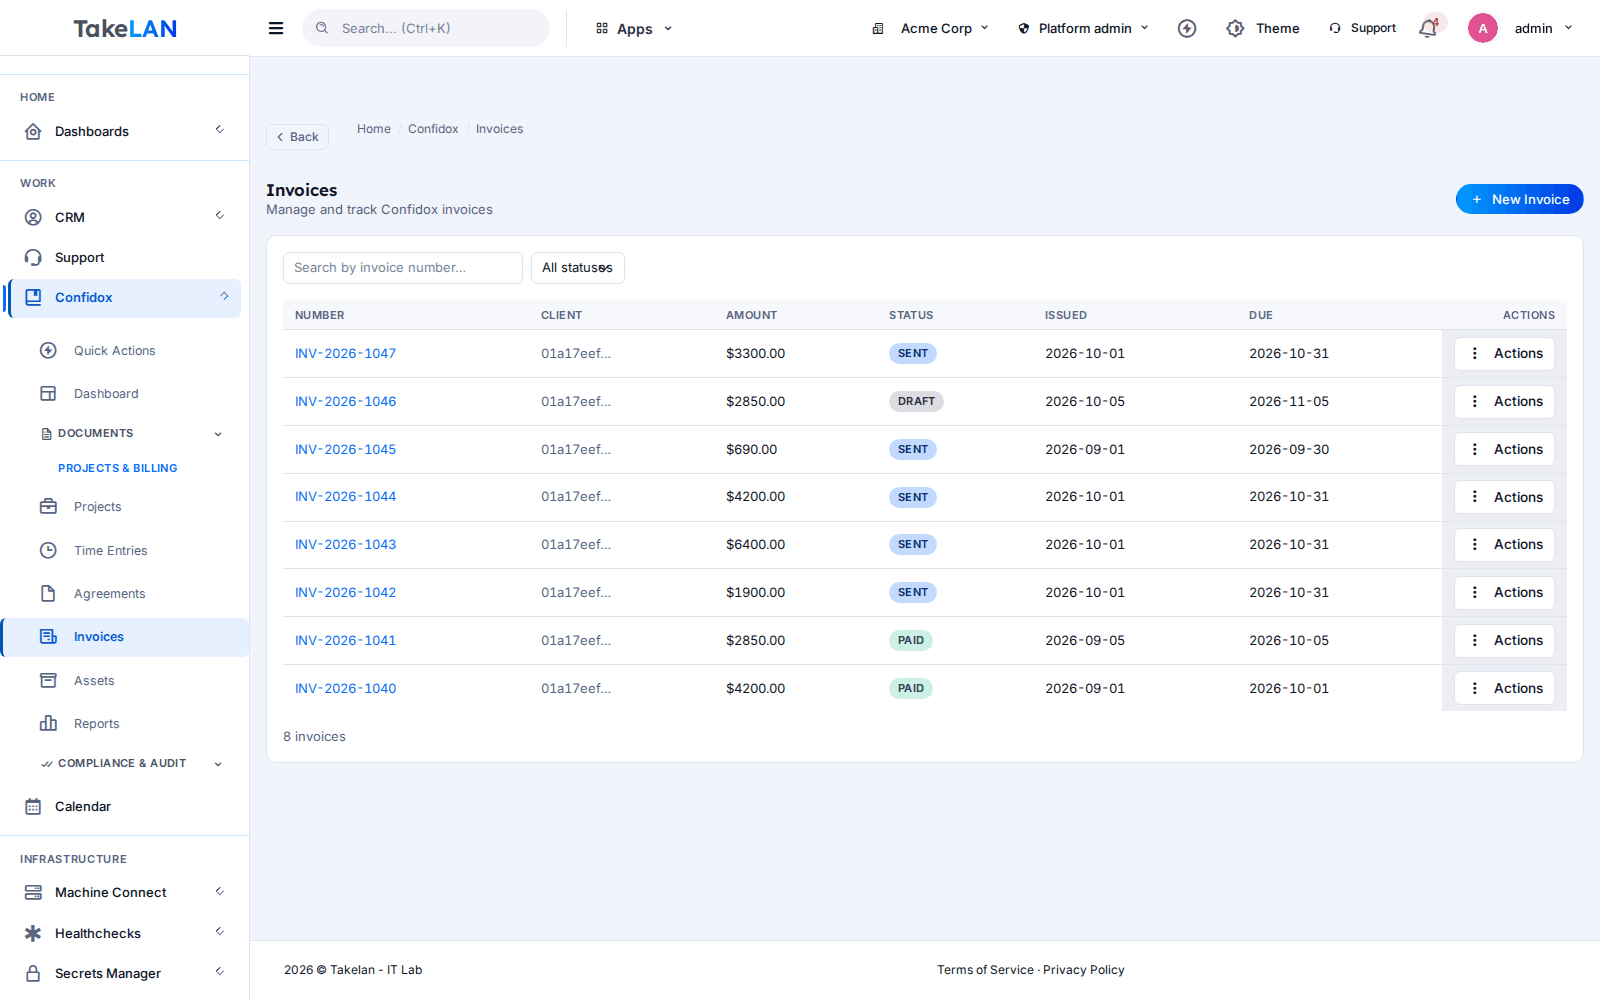Click the SENT badge for INV-2026-1044
This screenshot has width=1600, height=1000.
point(913,497)
